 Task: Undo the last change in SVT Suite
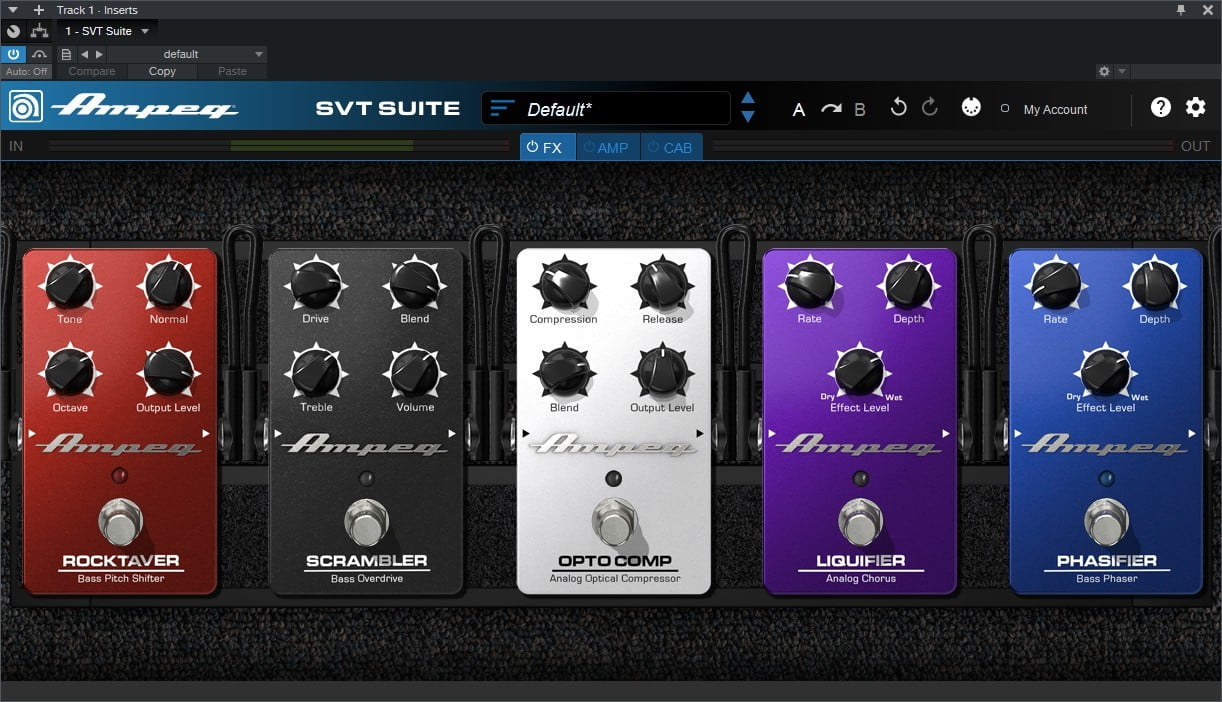[x=898, y=108]
